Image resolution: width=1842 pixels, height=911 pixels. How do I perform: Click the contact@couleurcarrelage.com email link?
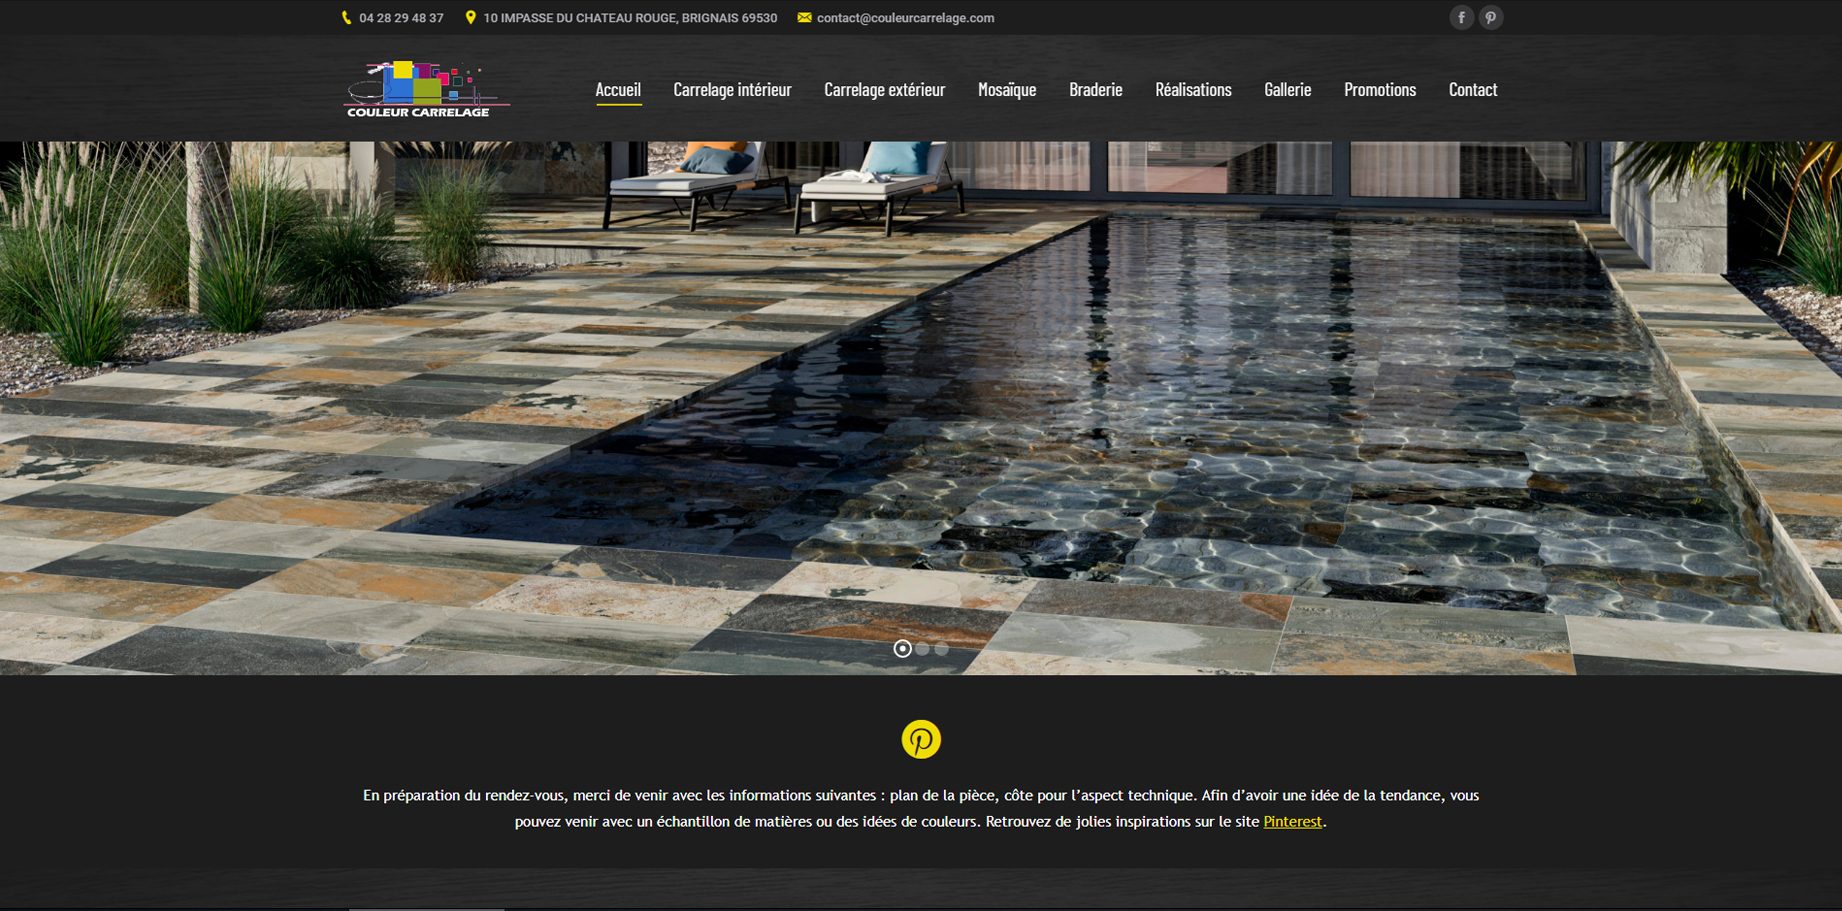coord(905,18)
